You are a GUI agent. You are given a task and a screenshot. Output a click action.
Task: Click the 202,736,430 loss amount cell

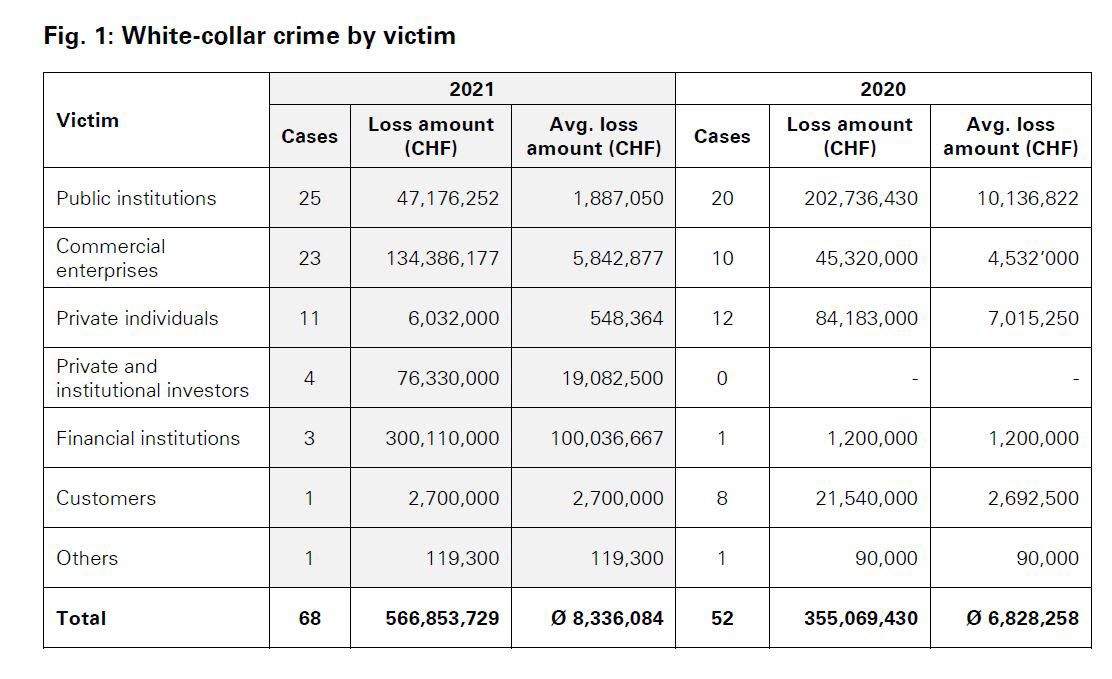point(860,198)
